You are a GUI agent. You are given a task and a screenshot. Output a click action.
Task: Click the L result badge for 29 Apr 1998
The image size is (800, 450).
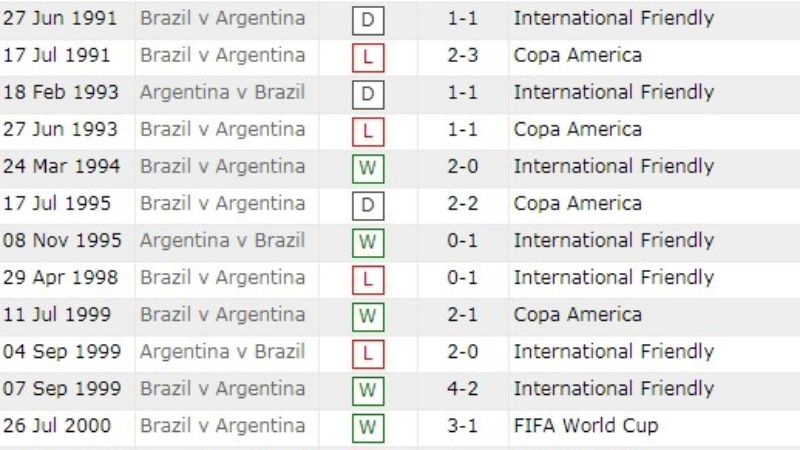(368, 279)
